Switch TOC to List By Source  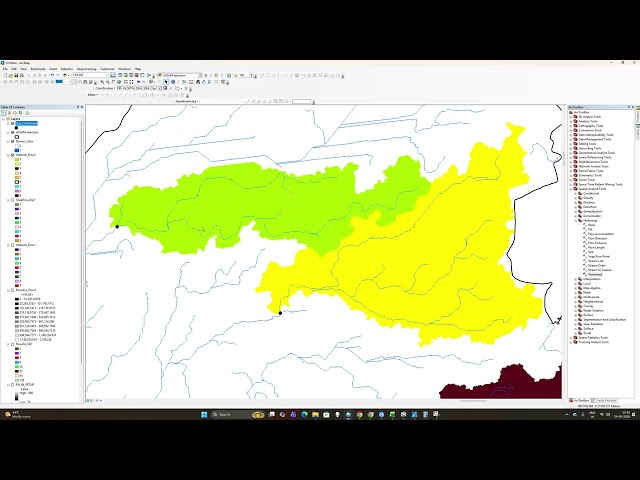(9, 113)
